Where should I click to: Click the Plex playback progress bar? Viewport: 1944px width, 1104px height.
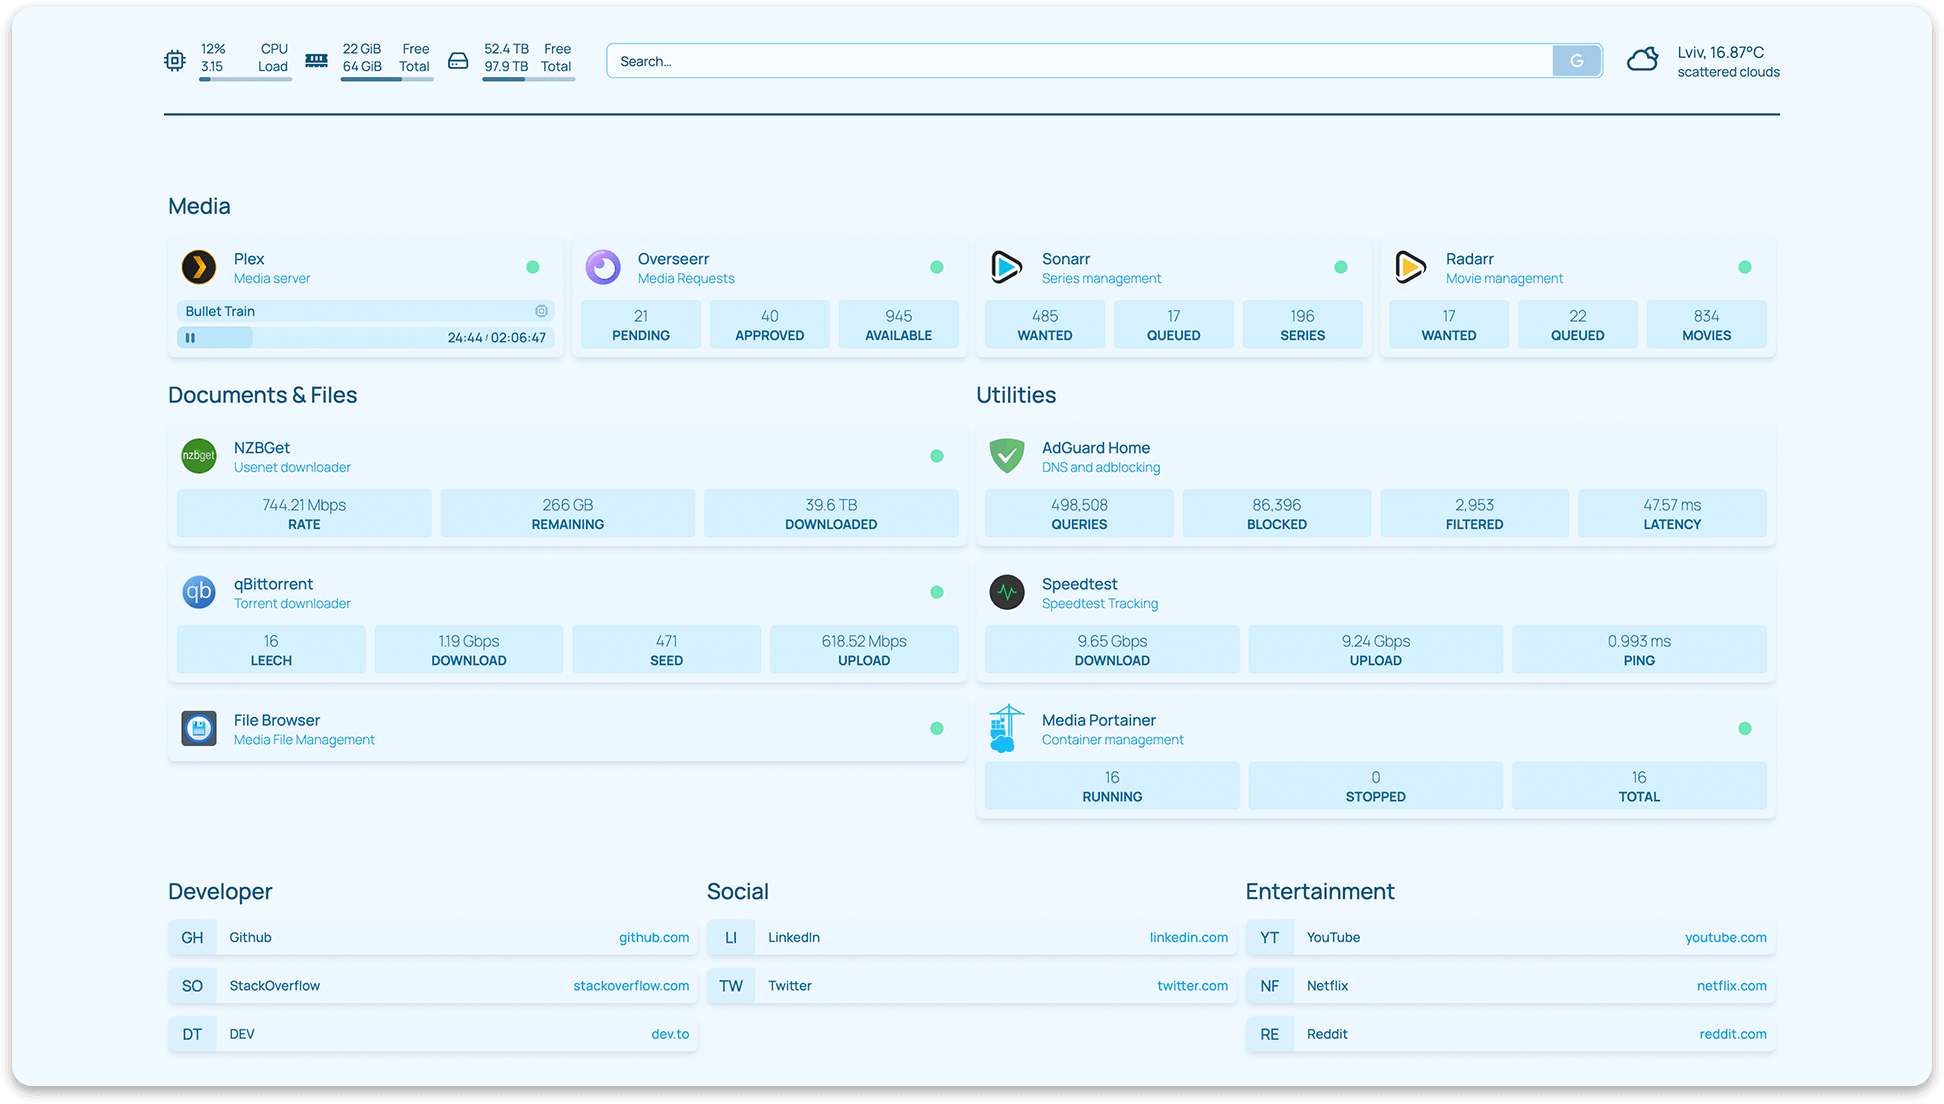point(366,338)
